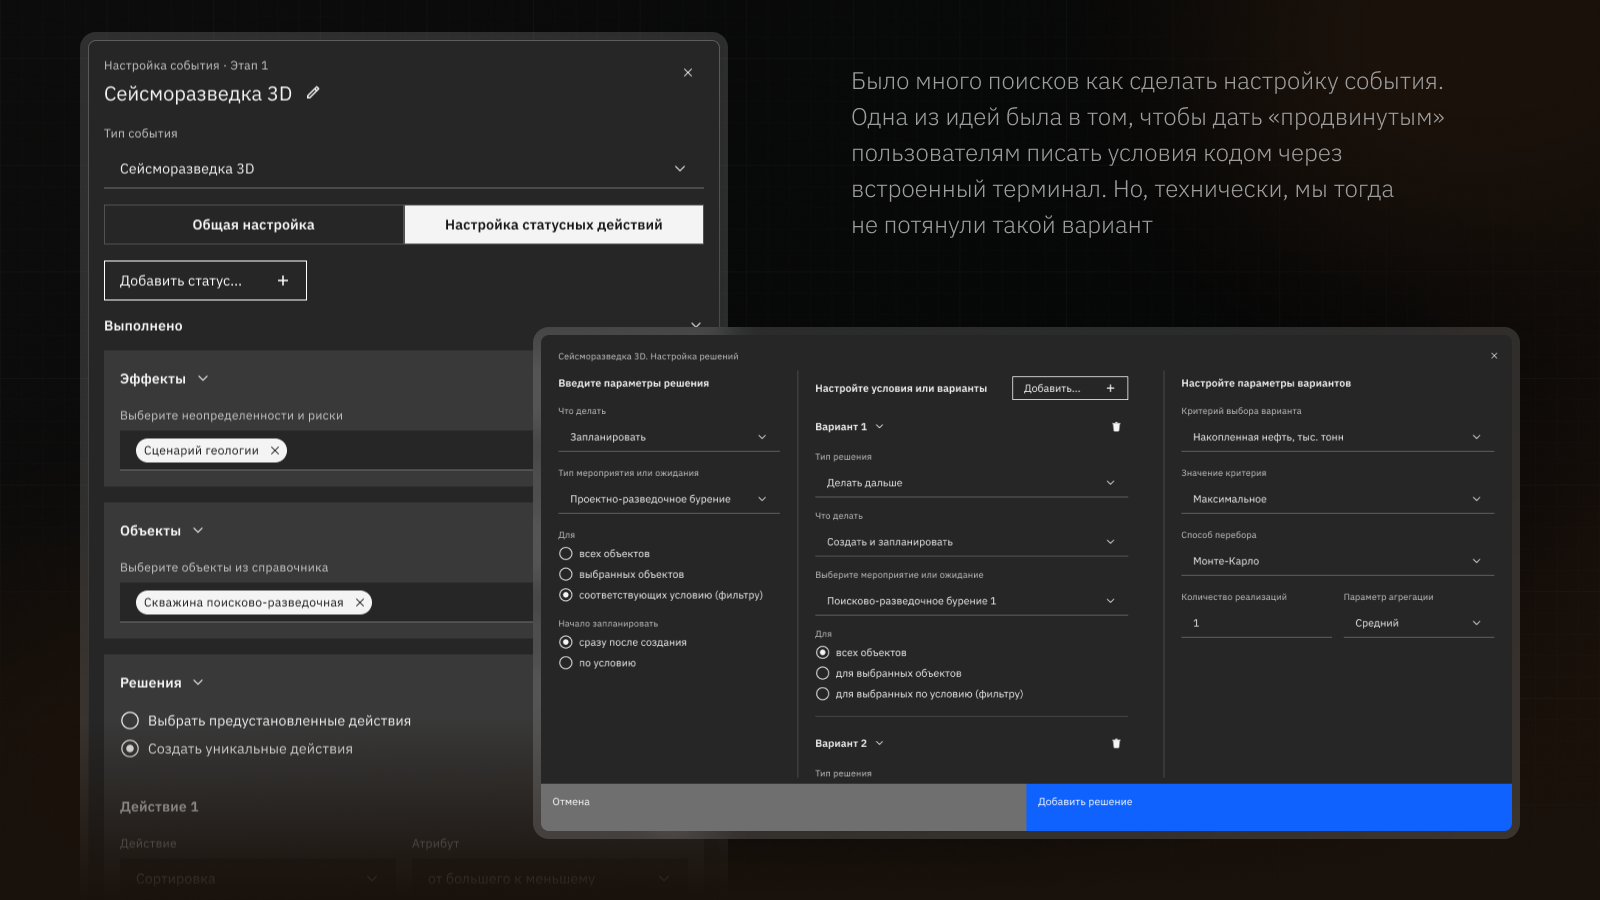Click the 'Выберите неопределенности и риски' label
The image size is (1600, 900).
(231, 416)
